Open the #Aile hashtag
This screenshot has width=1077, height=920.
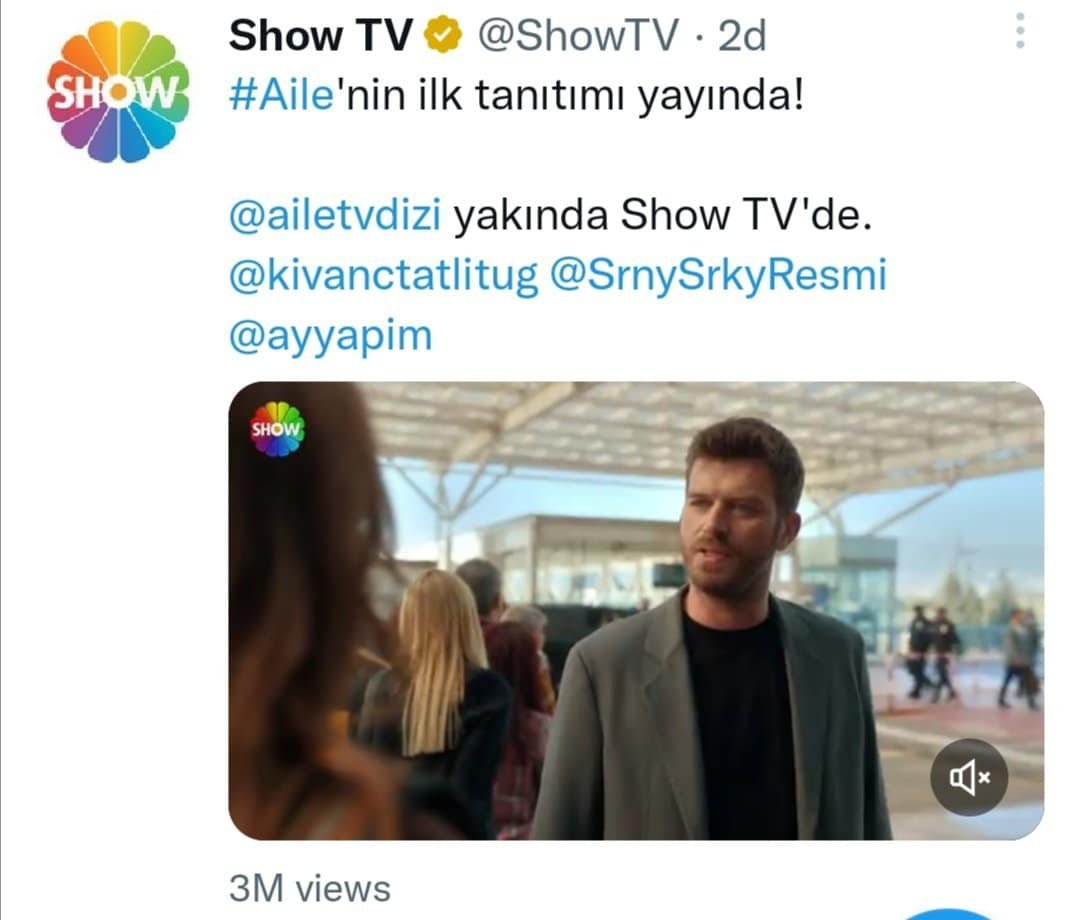(x=282, y=95)
